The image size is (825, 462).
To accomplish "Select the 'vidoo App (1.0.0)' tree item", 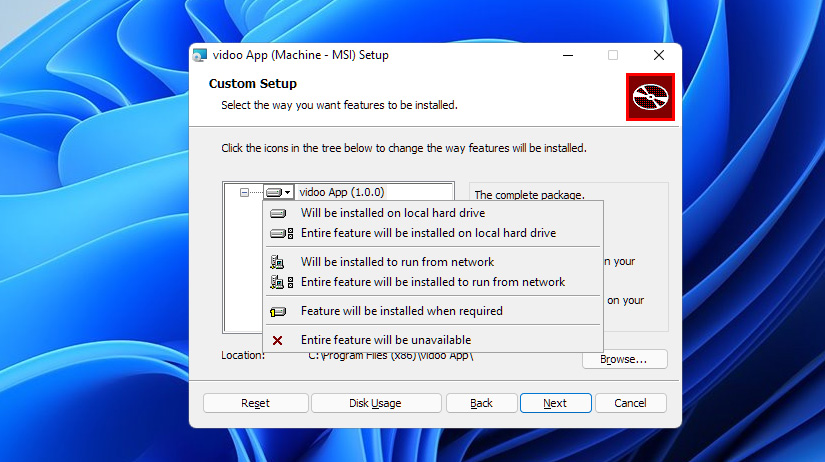I will click(342, 192).
